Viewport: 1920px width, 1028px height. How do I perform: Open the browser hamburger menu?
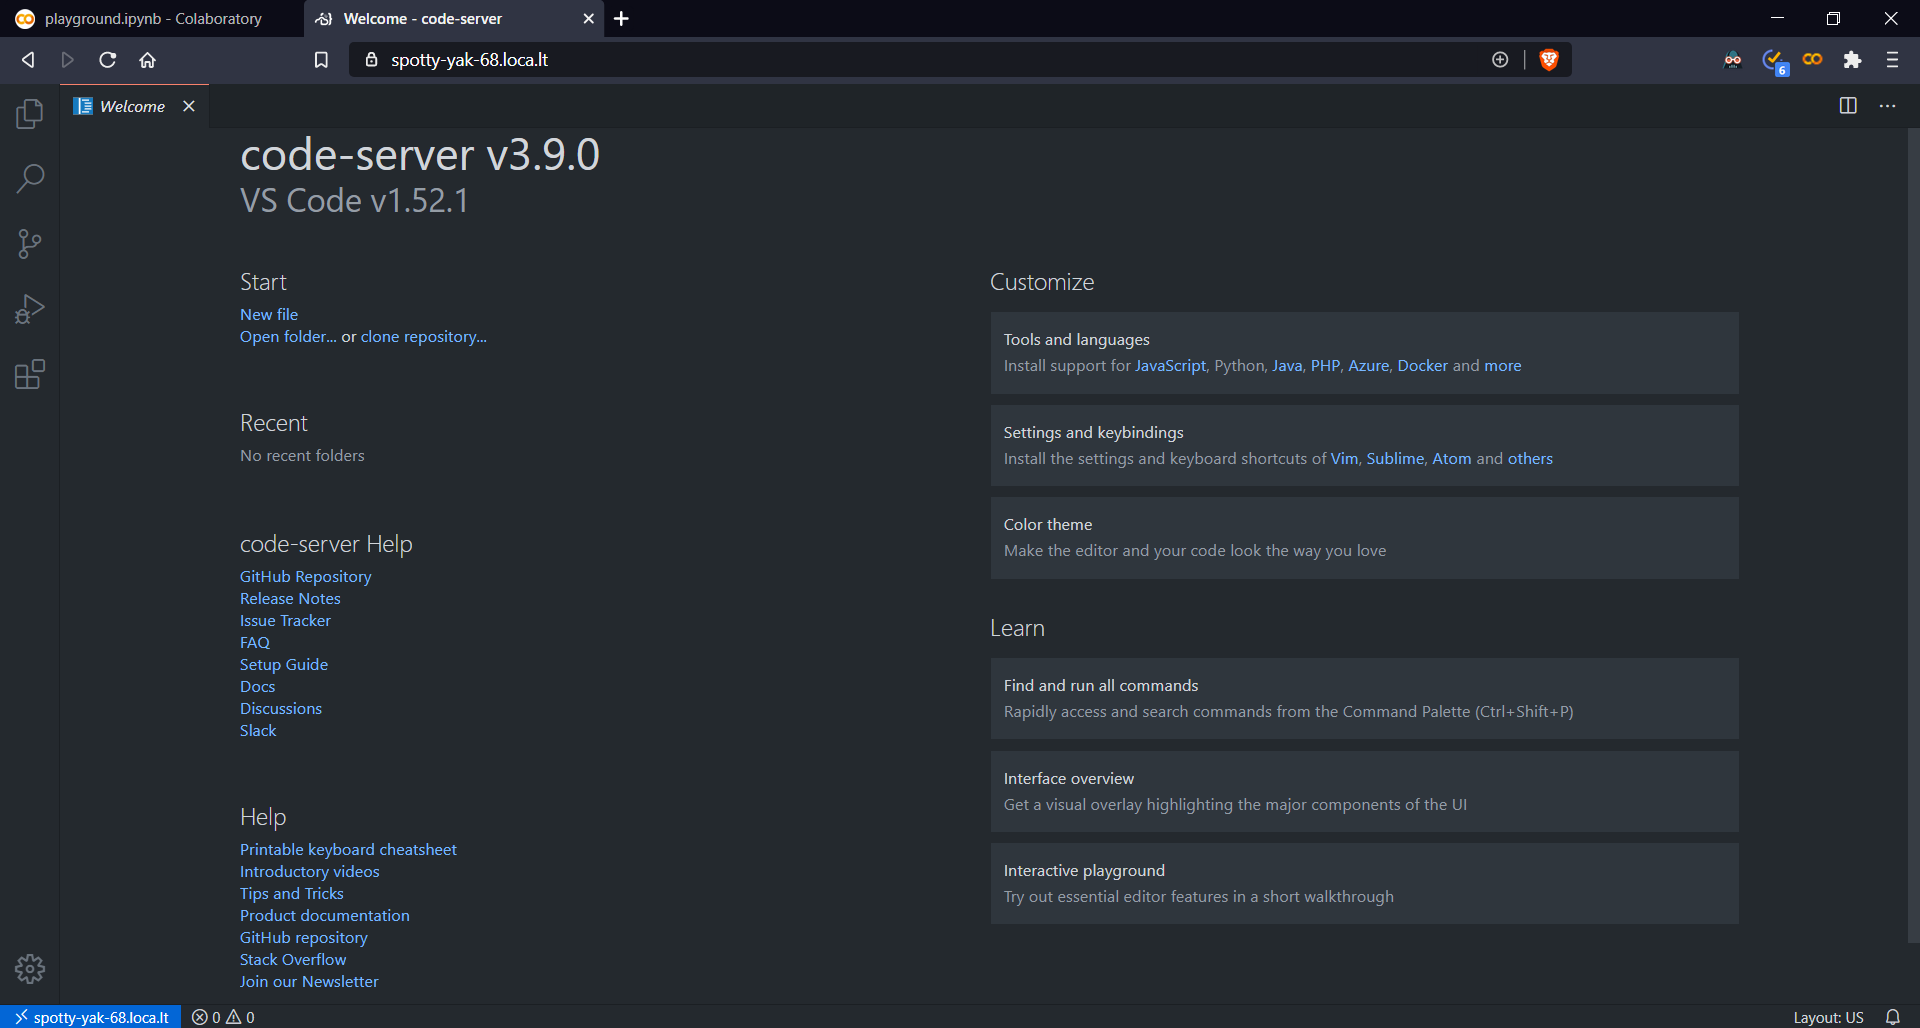[1892, 60]
